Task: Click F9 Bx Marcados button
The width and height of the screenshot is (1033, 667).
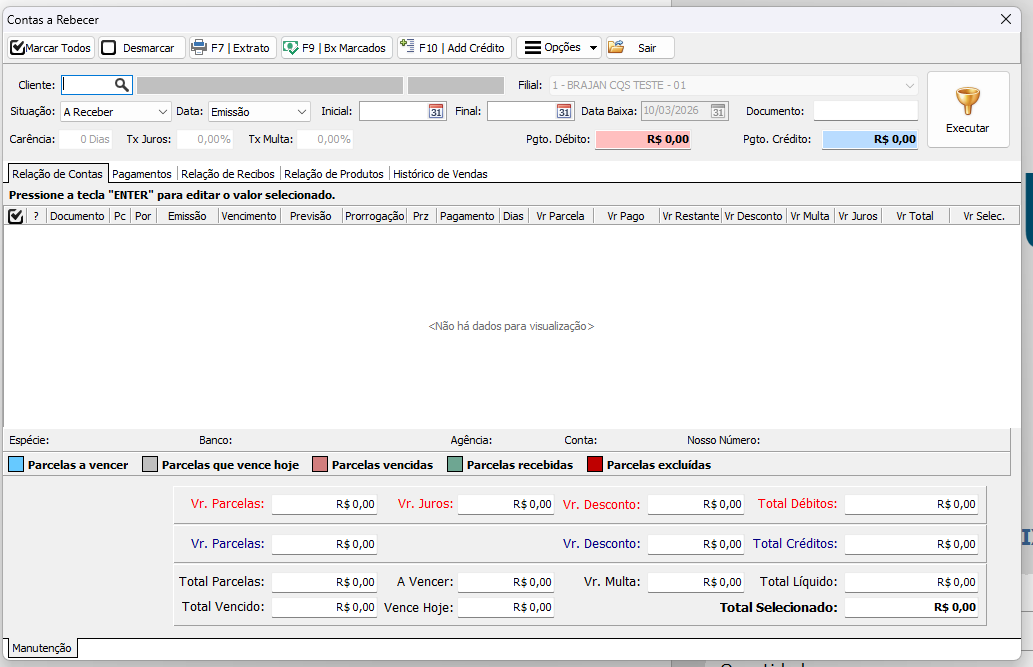Action: [335, 48]
